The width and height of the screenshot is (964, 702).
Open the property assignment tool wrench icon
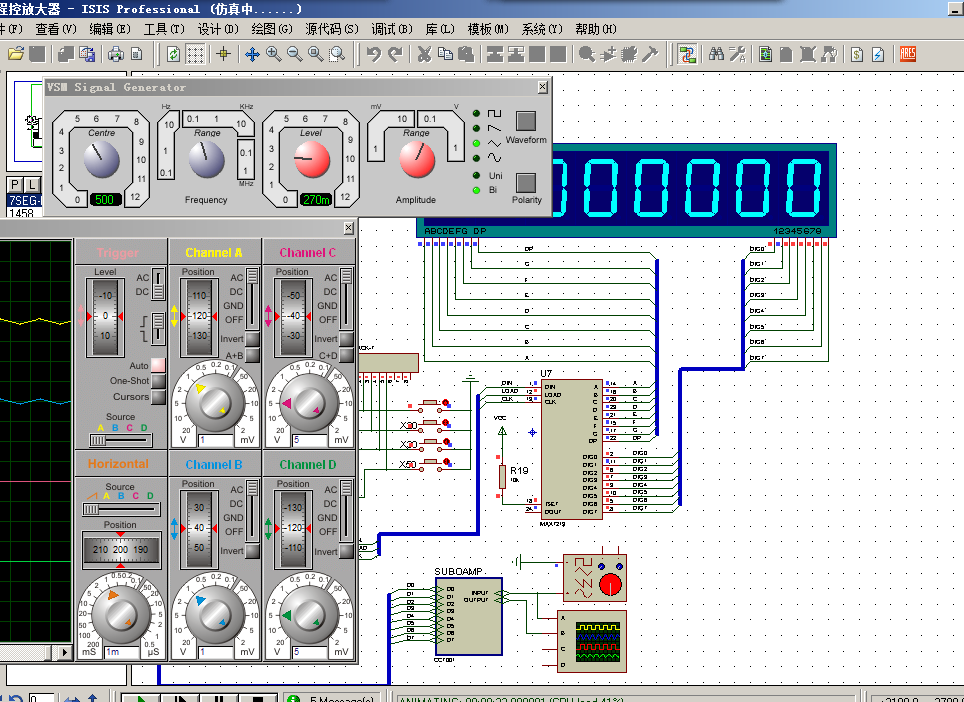(x=738, y=54)
